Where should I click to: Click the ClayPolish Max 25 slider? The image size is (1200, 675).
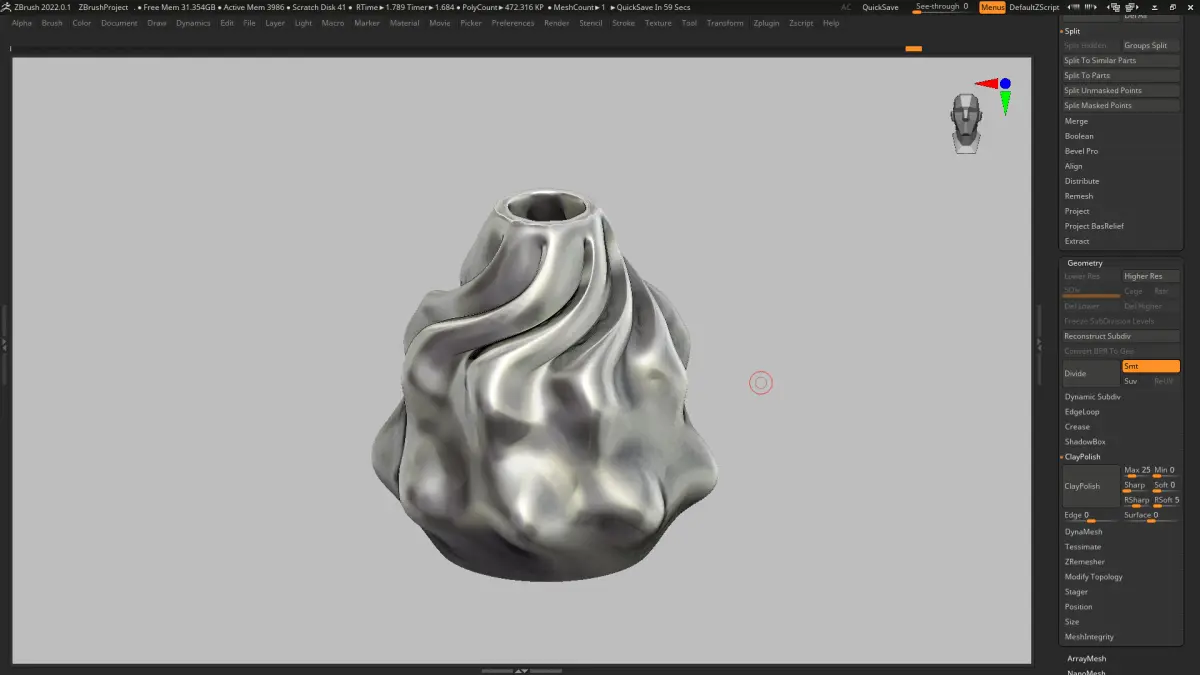pos(1136,472)
